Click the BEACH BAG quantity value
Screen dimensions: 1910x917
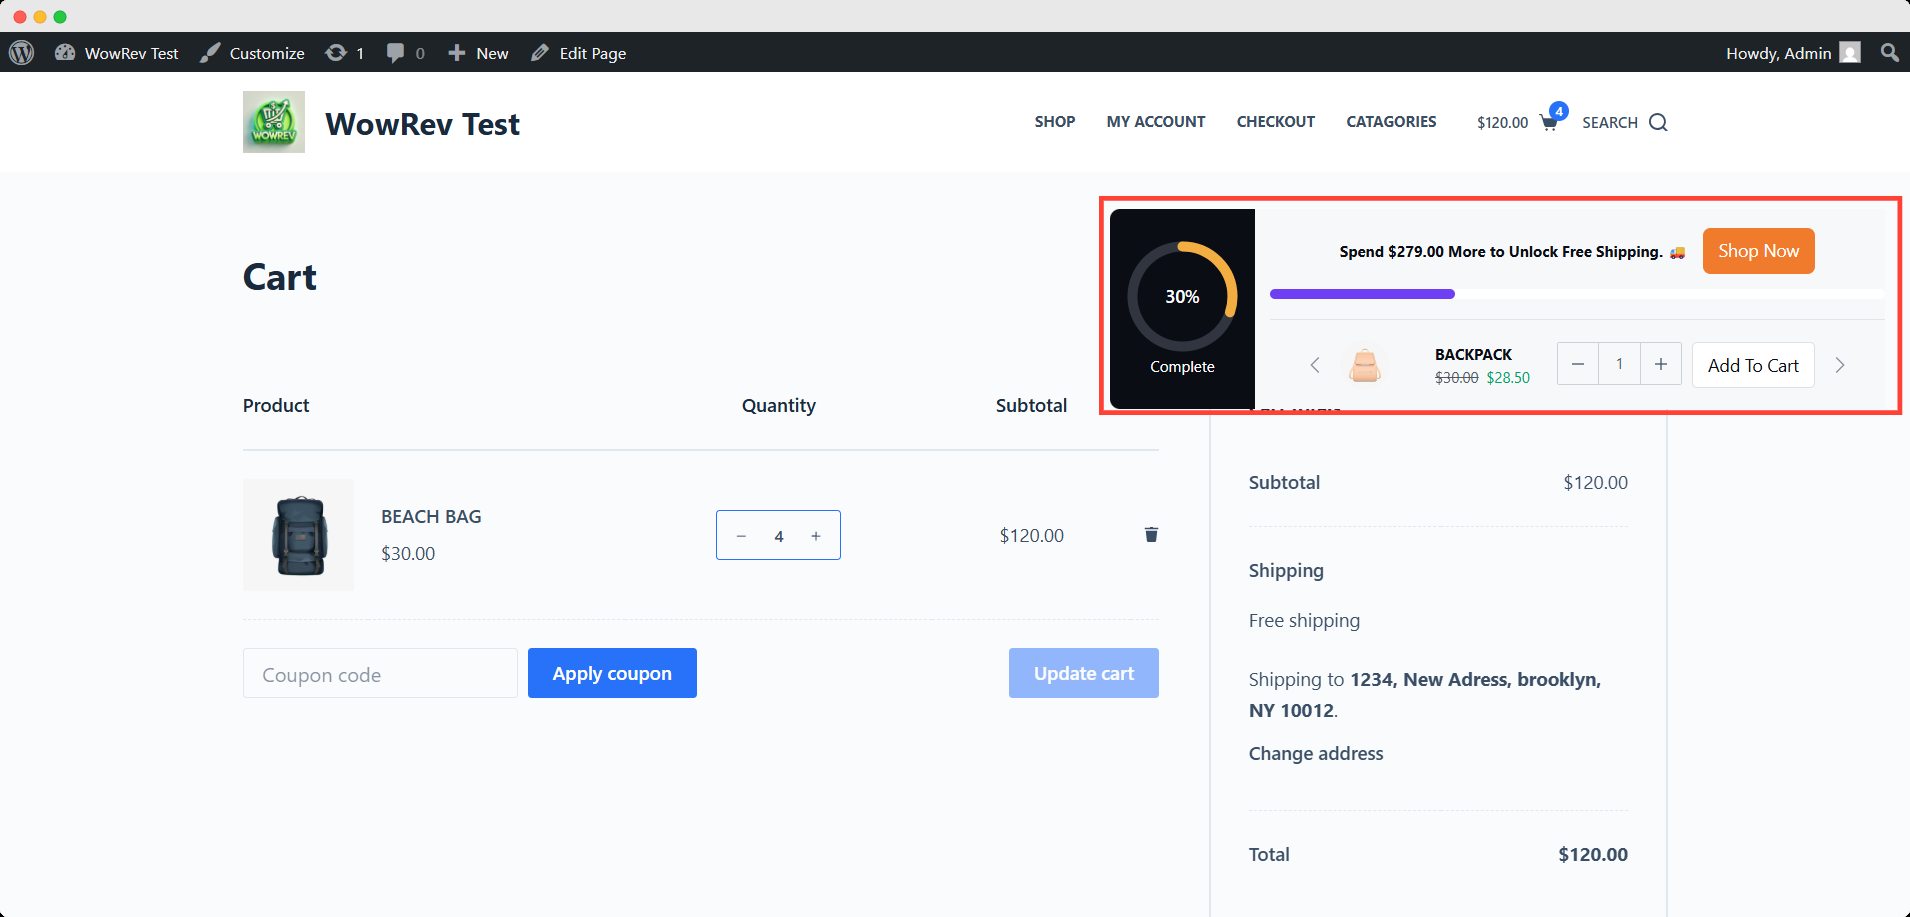click(x=779, y=536)
